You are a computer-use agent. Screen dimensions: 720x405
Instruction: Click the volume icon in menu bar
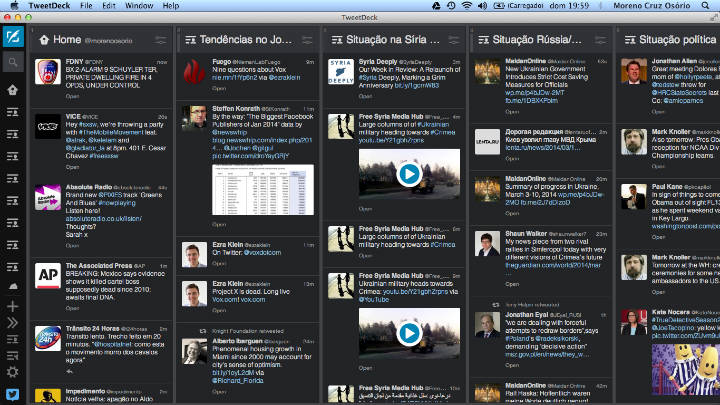pos(482,6)
